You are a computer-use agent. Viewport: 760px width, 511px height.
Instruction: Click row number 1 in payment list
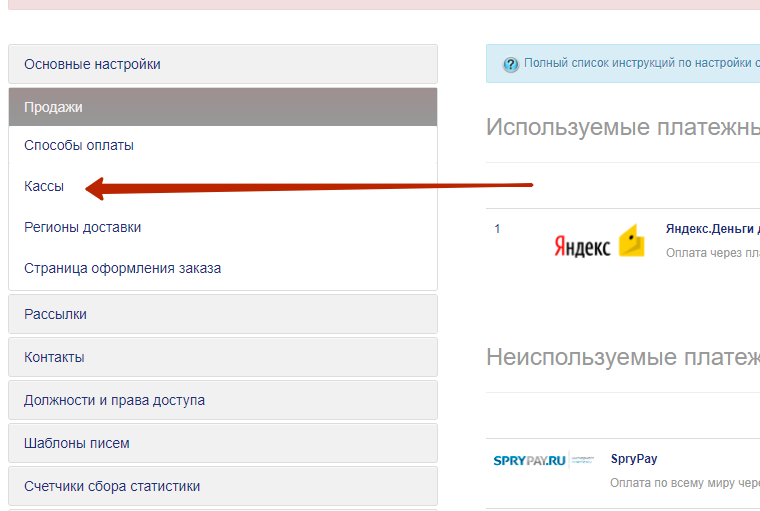[x=497, y=229]
